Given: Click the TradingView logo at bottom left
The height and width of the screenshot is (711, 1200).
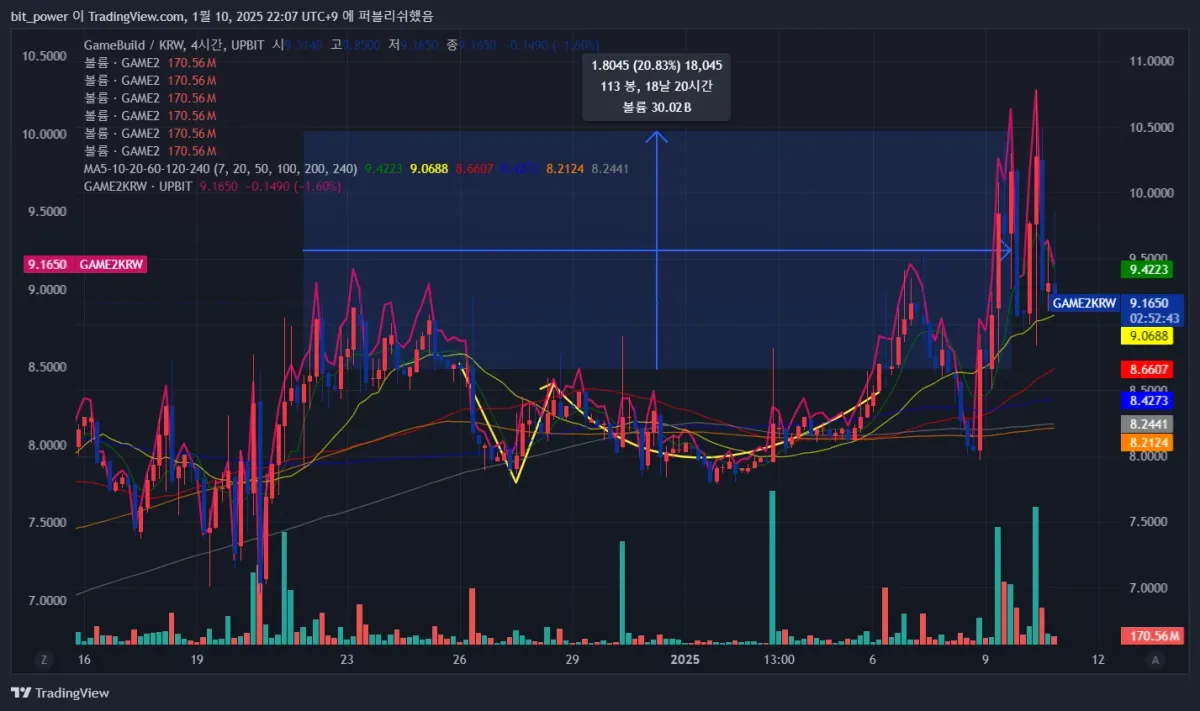Looking at the screenshot, I should (60, 693).
